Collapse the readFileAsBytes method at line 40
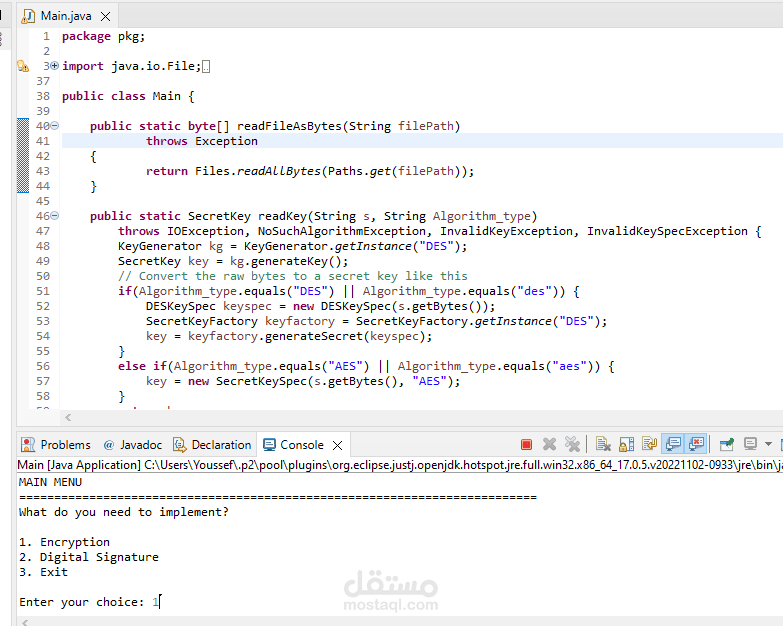This screenshot has height=626, width=783. point(55,126)
